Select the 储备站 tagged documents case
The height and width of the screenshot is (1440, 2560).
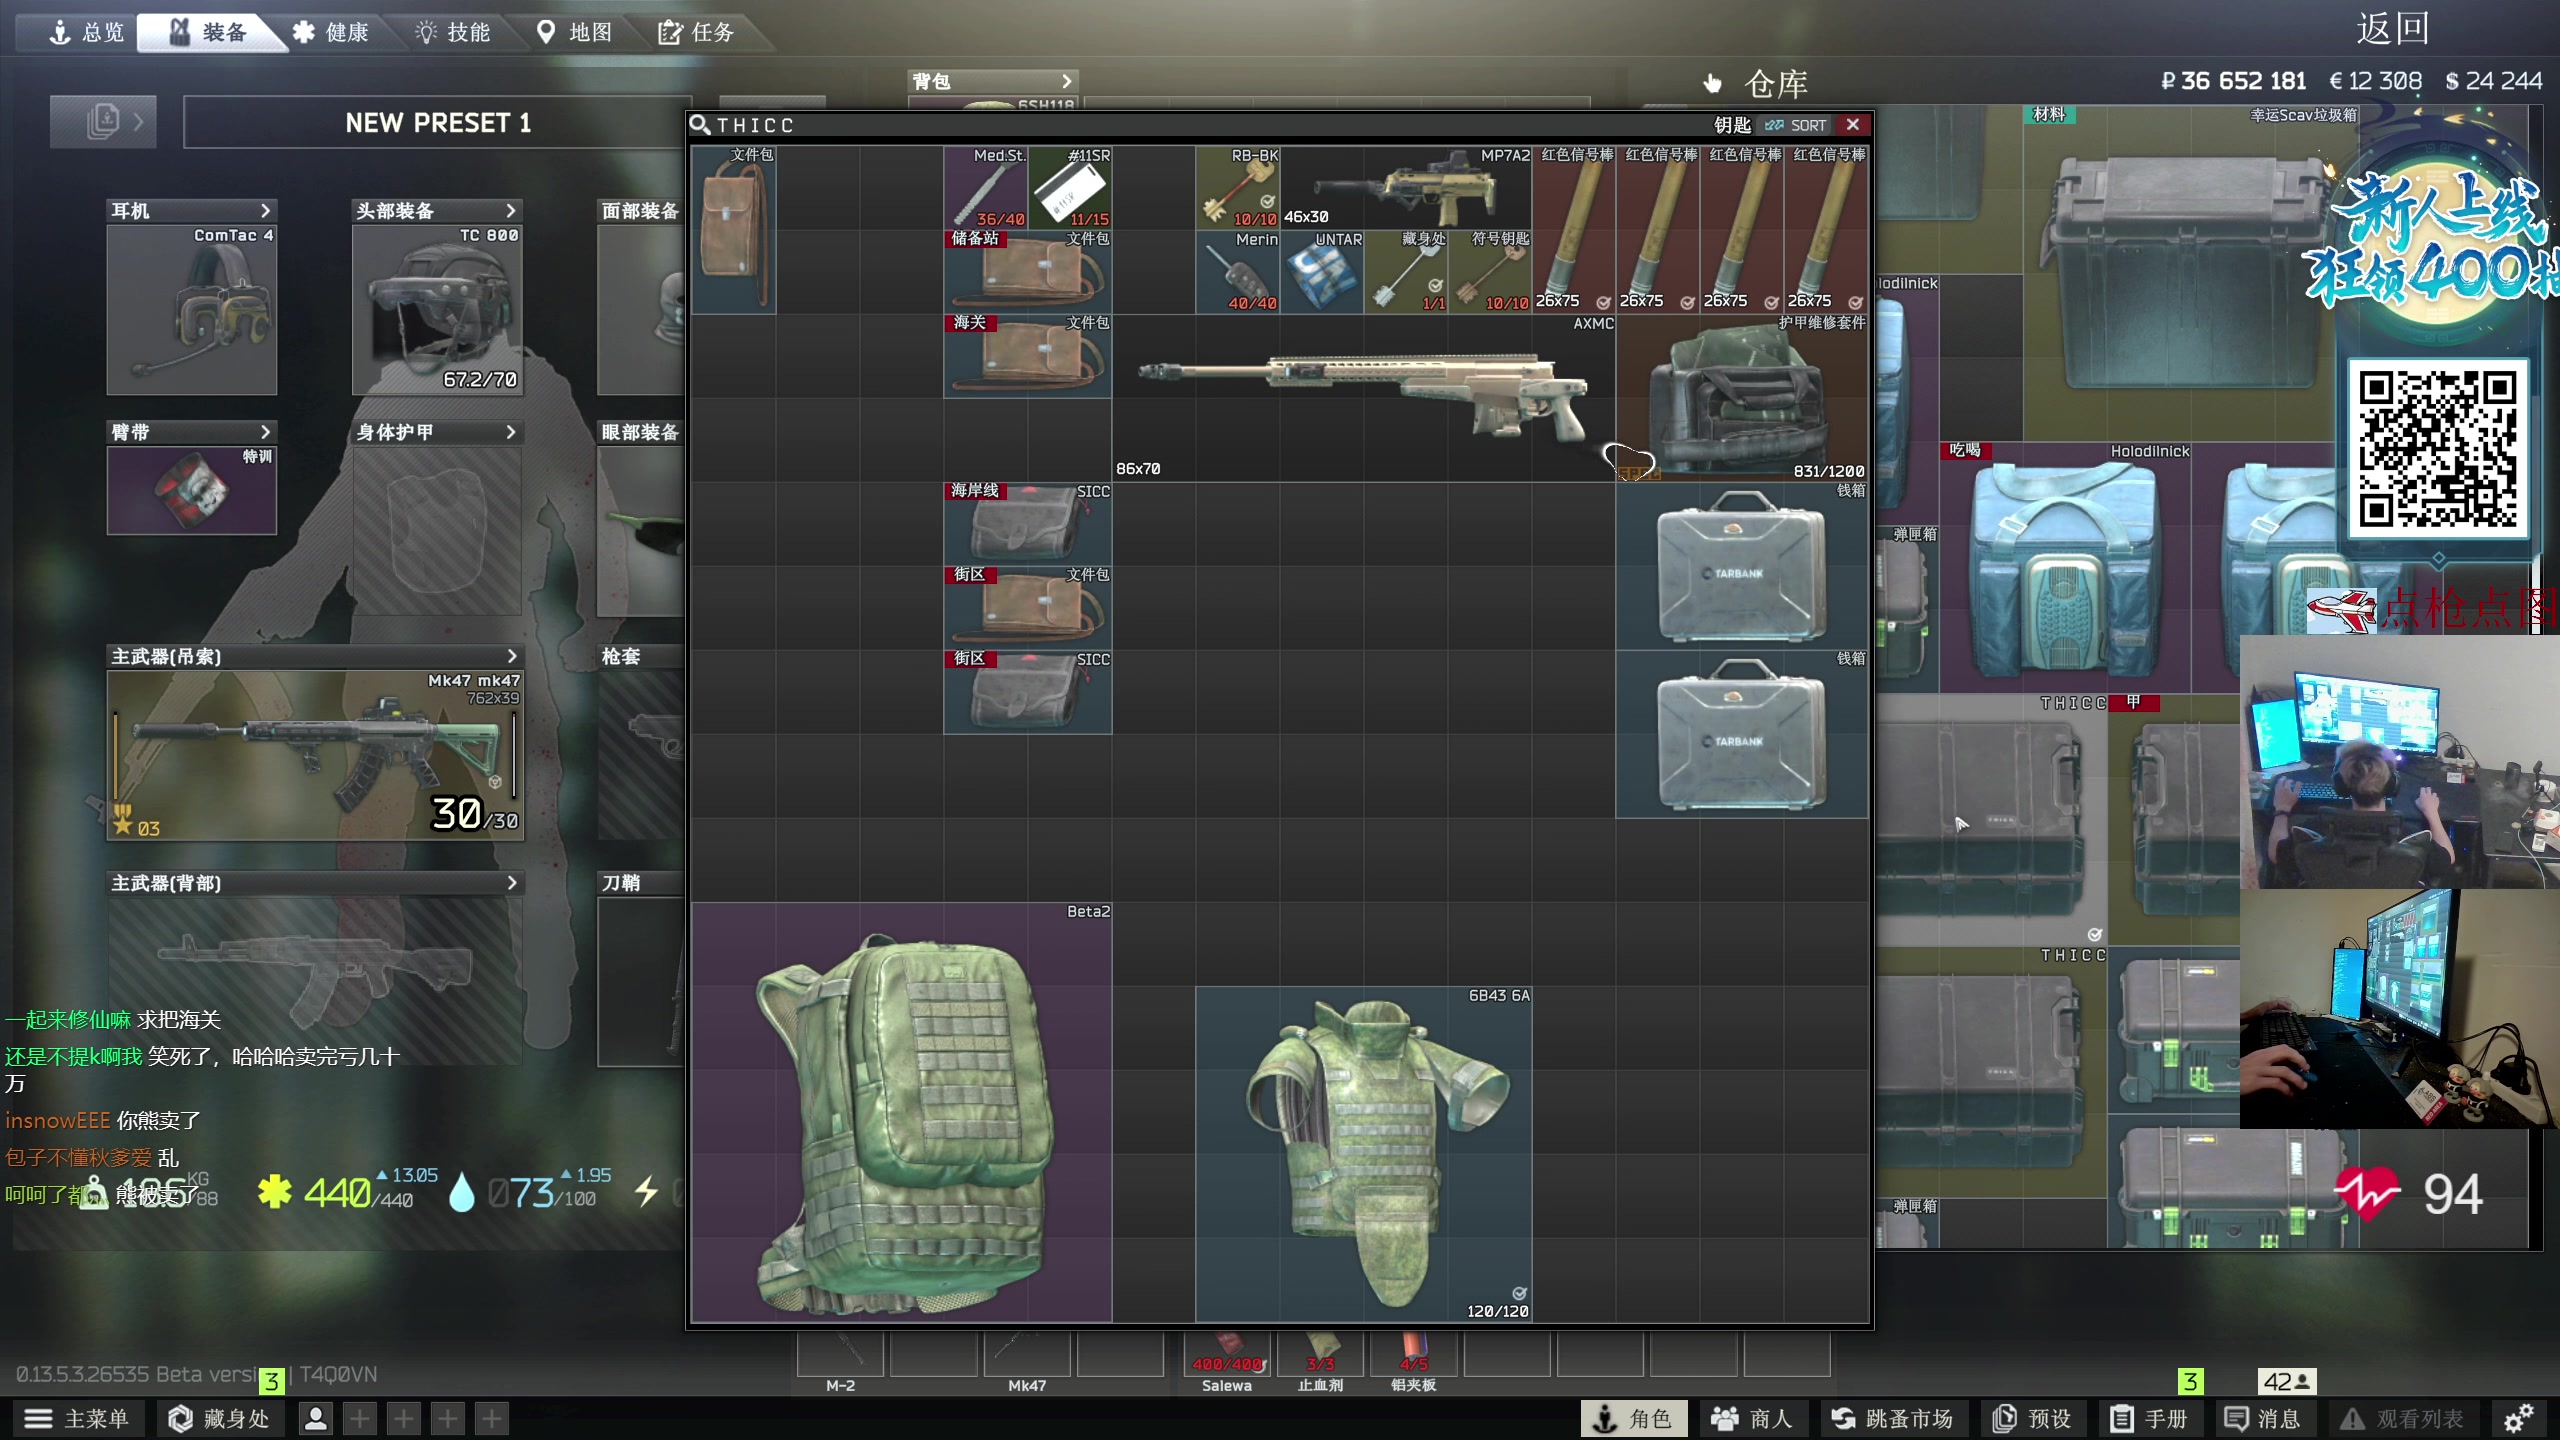pos(1028,272)
